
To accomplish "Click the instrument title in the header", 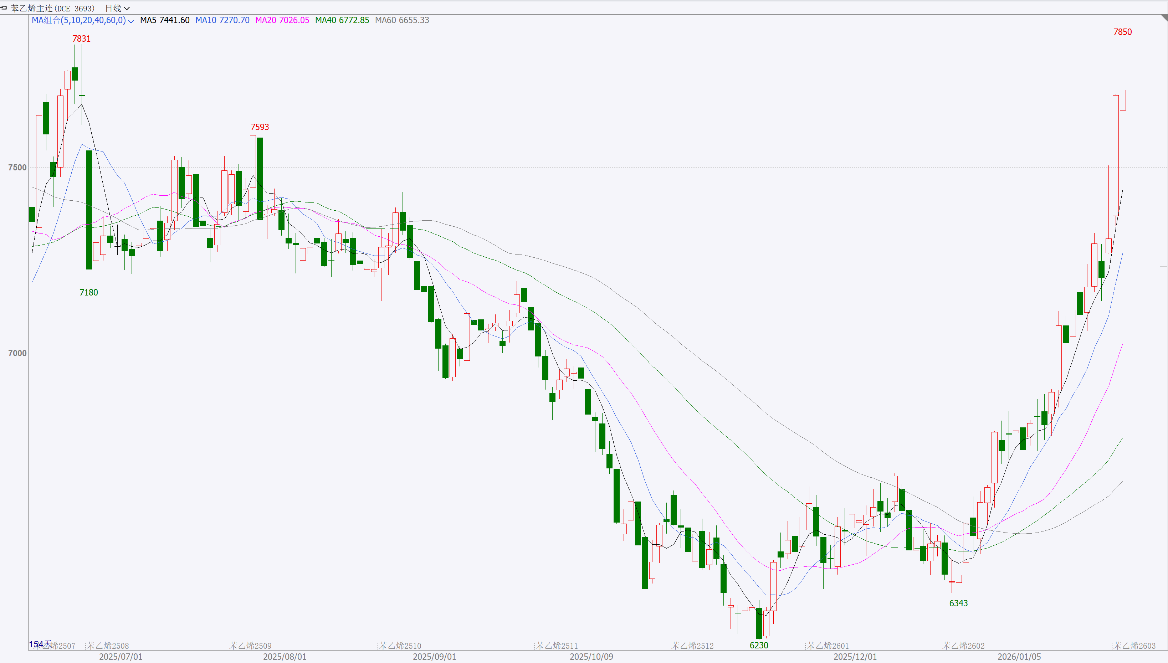I will [52, 7].
